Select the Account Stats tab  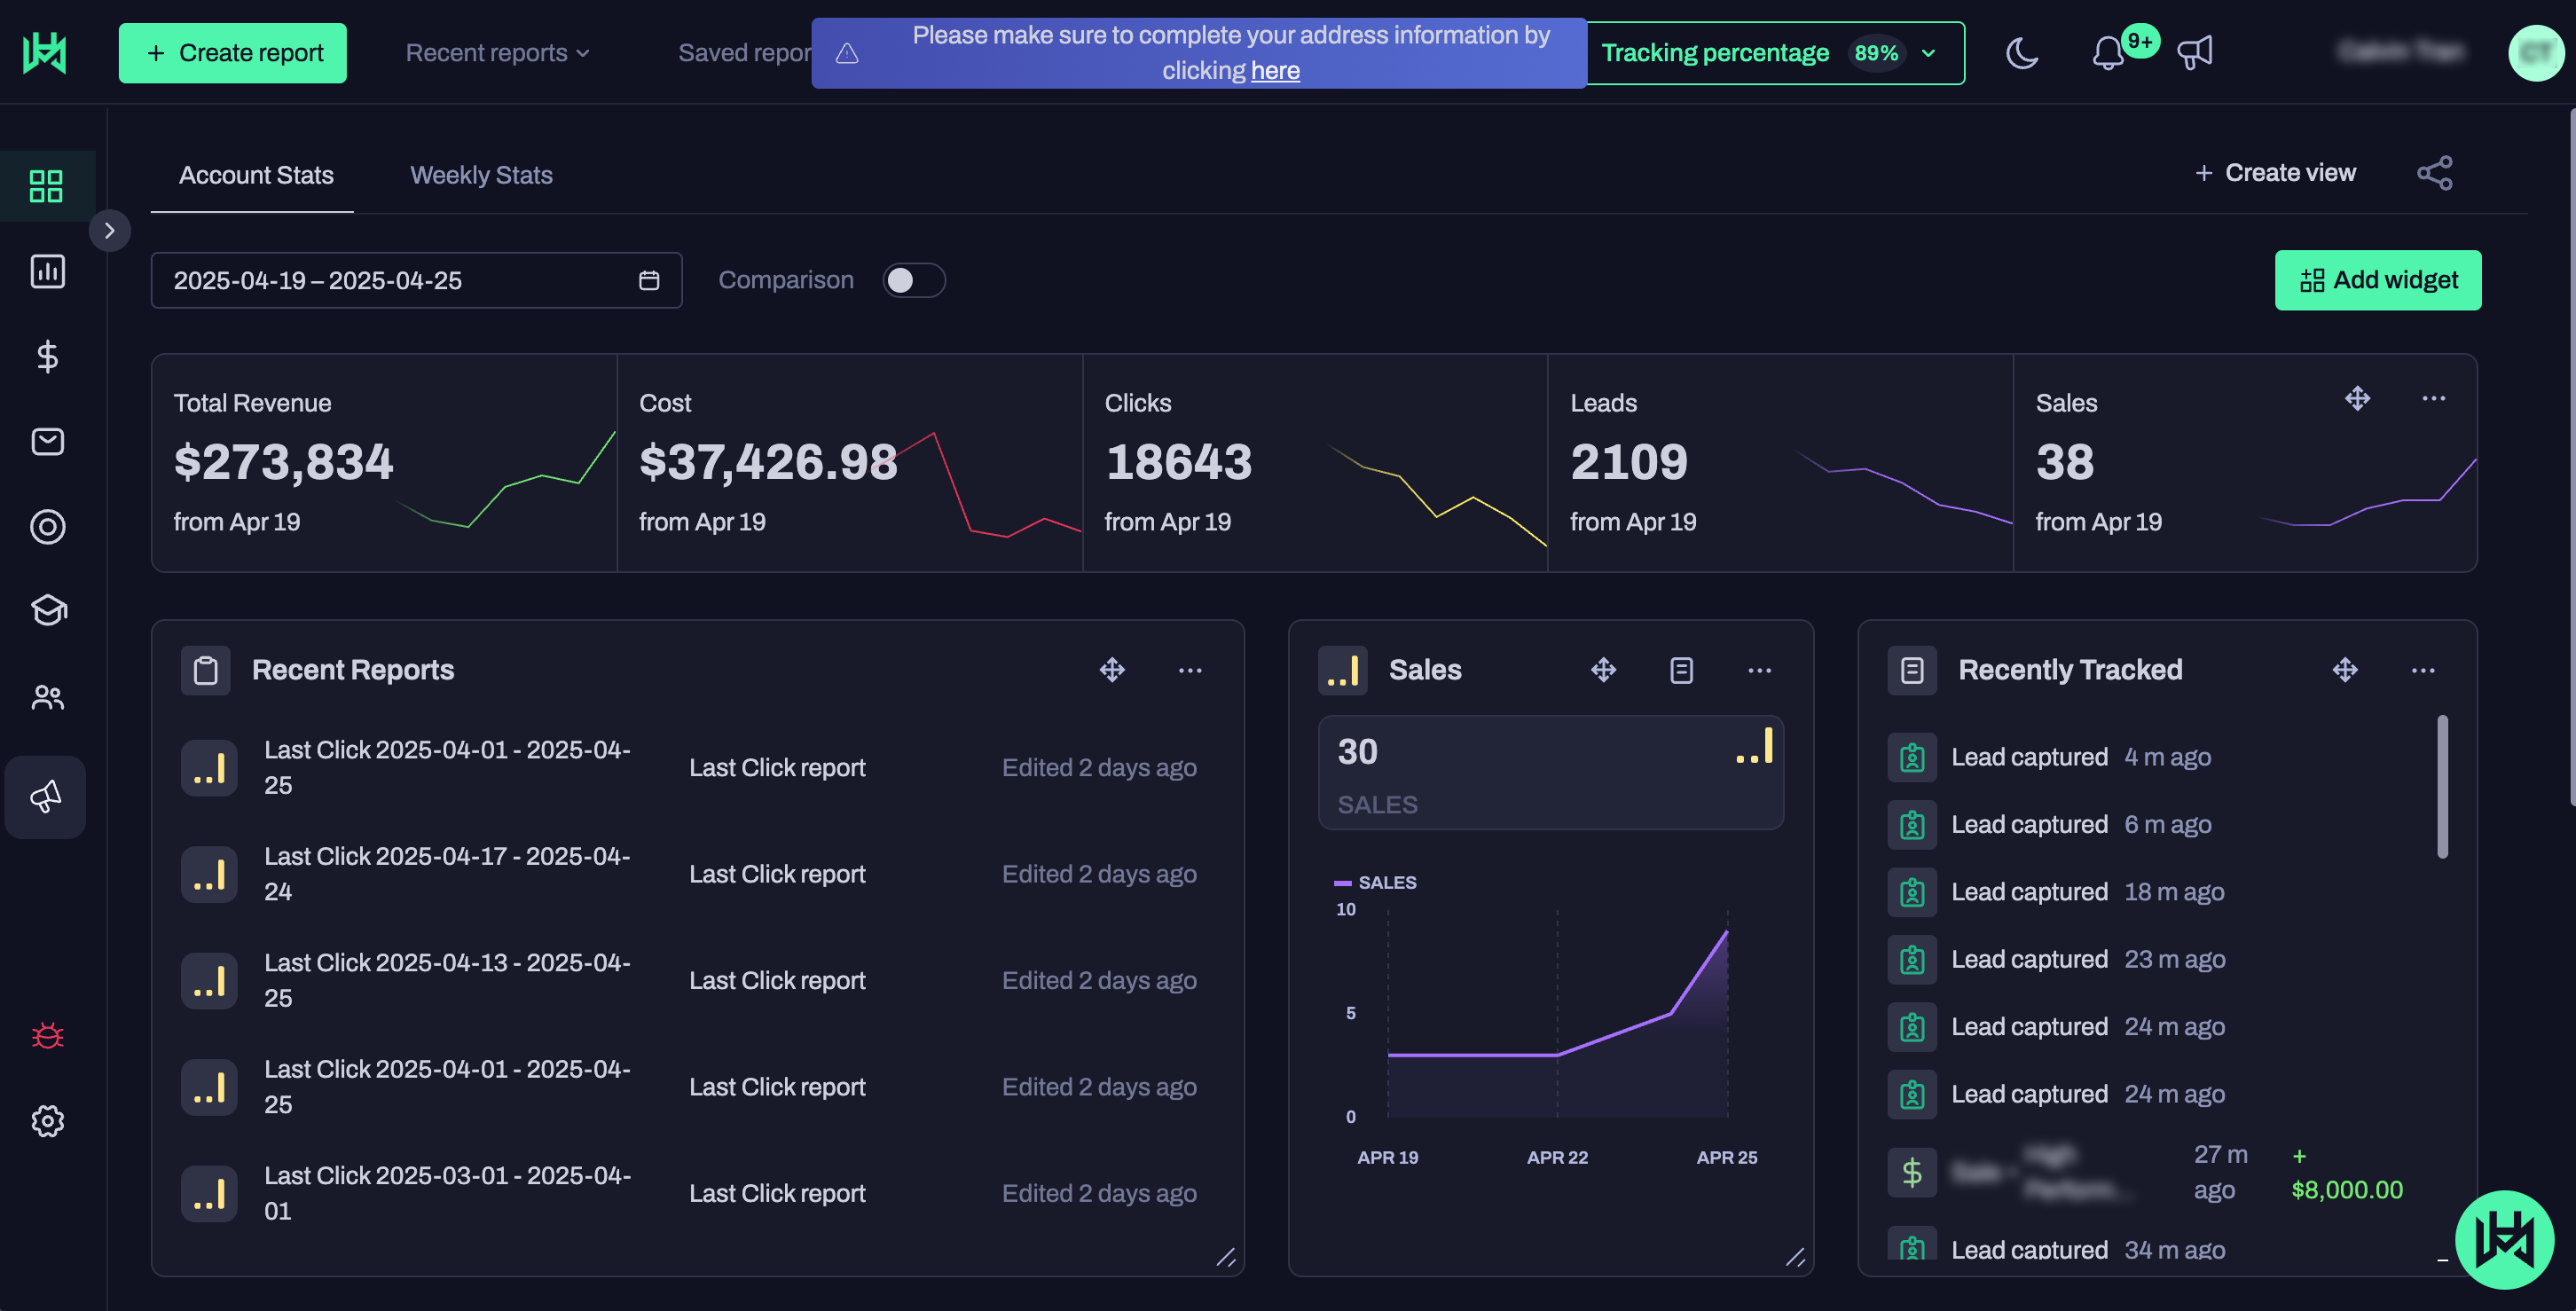click(x=256, y=175)
